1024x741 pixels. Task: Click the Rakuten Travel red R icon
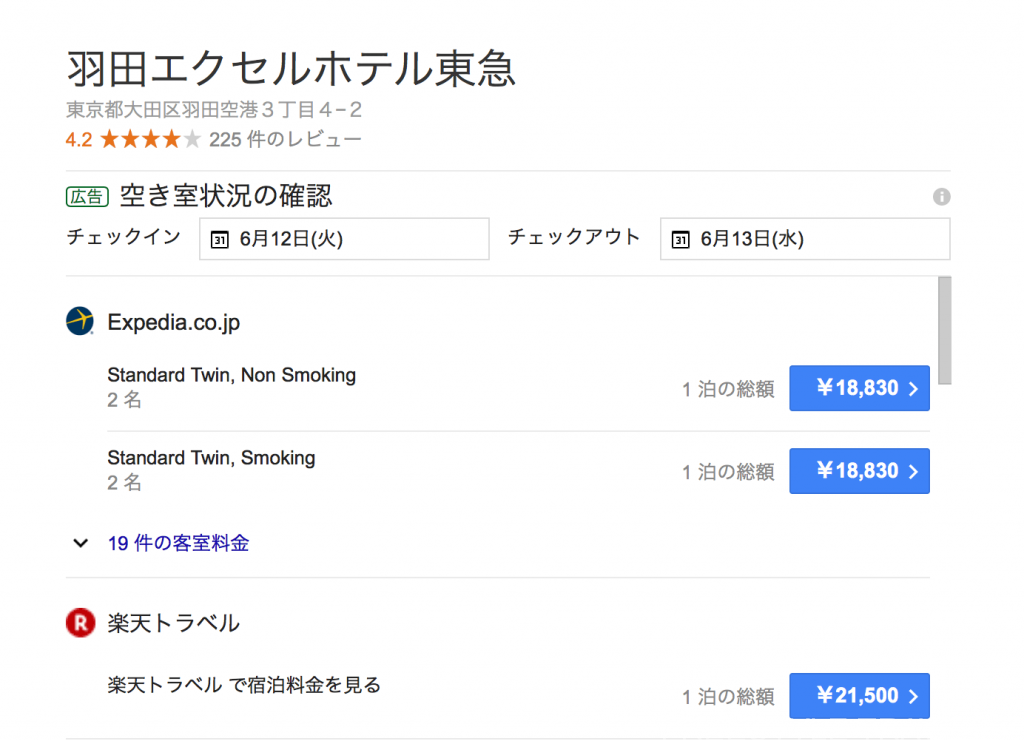(x=80, y=623)
